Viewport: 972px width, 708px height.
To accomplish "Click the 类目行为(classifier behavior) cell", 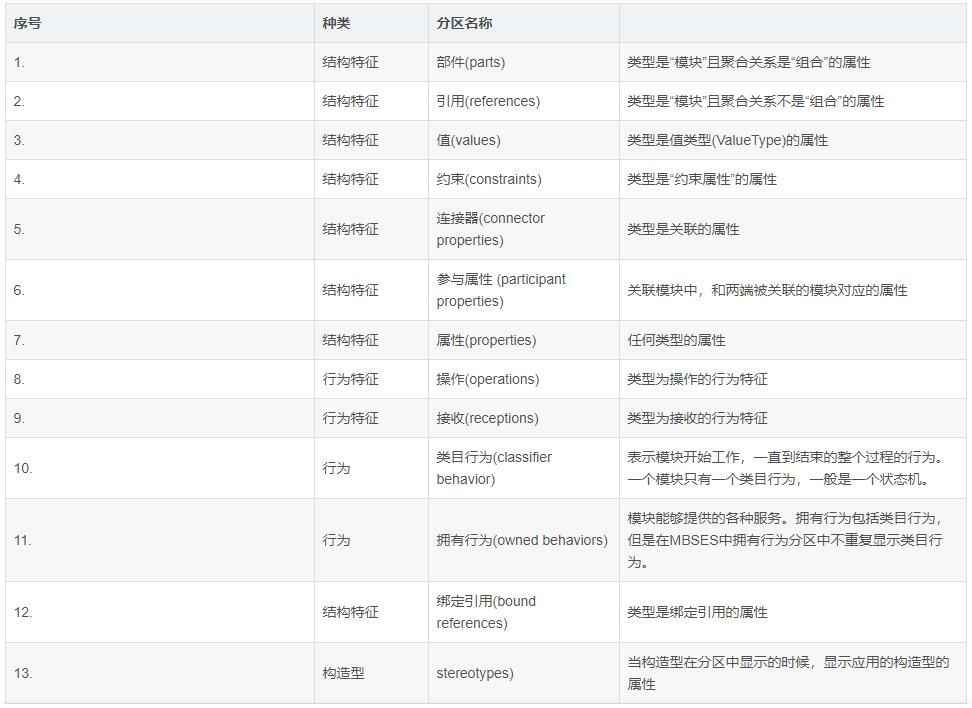I will [x=524, y=468].
